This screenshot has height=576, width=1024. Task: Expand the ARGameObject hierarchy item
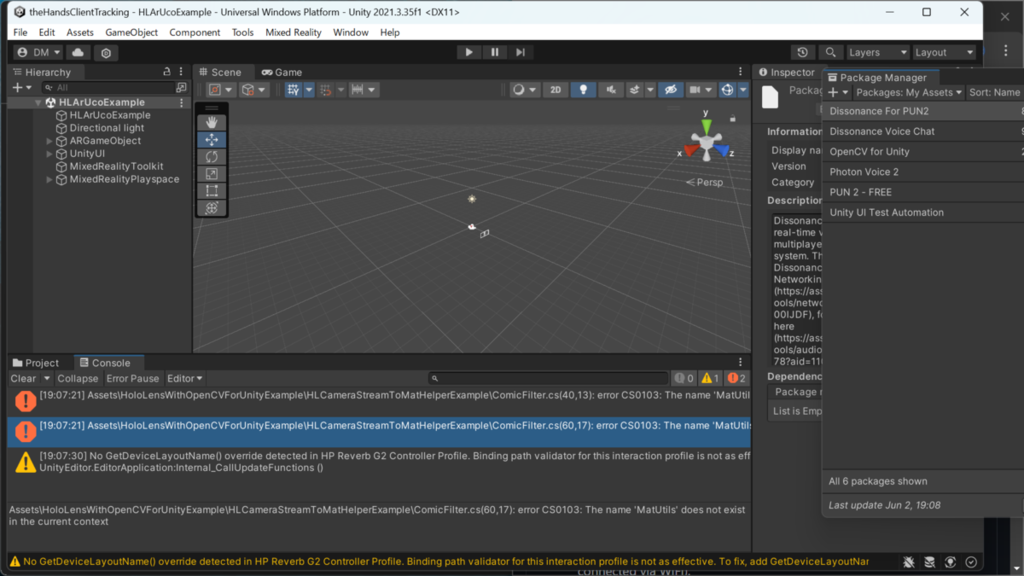(49, 141)
